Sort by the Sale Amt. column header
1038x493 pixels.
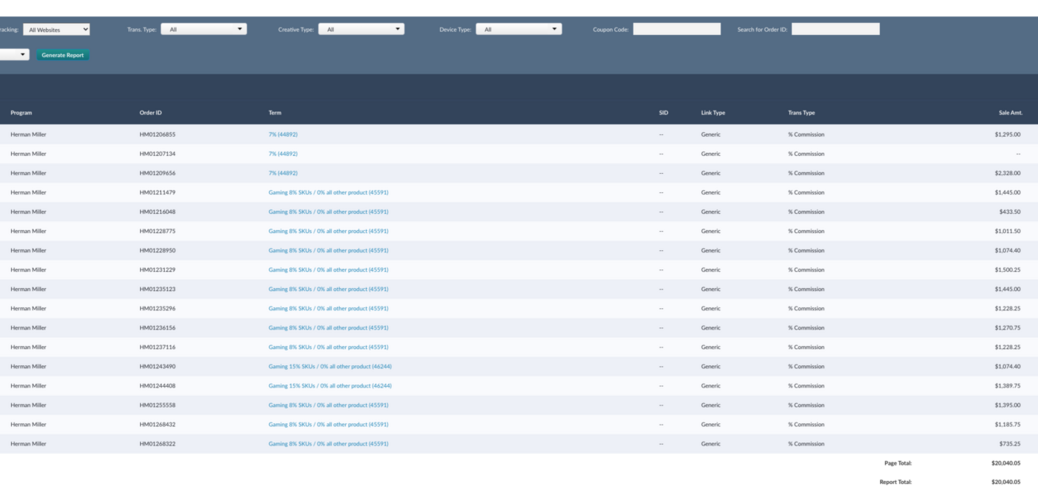coord(1010,113)
